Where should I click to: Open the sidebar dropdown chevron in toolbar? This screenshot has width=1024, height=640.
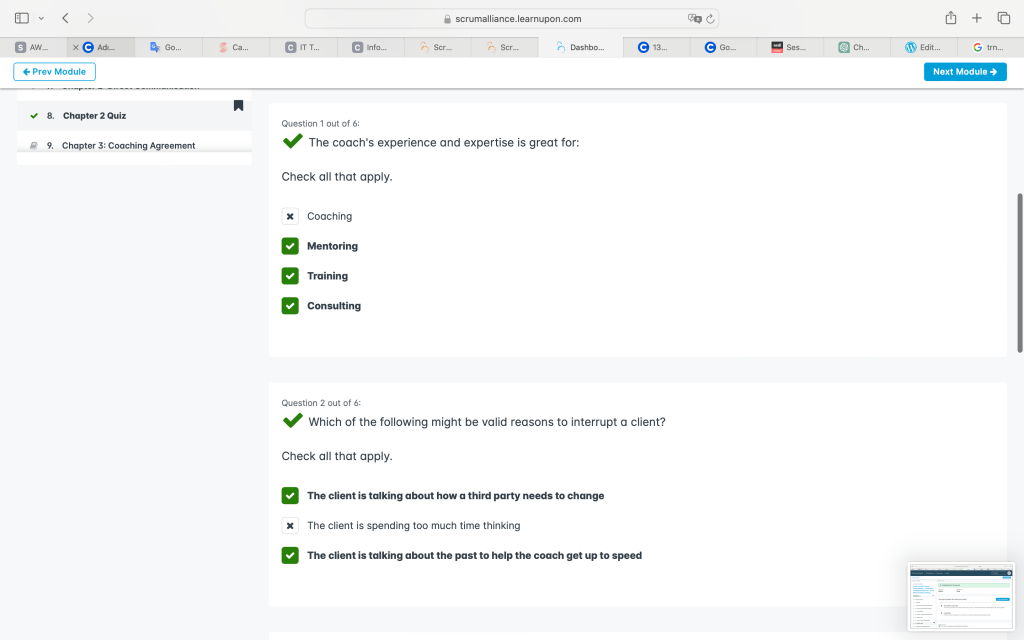pos(41,18)
